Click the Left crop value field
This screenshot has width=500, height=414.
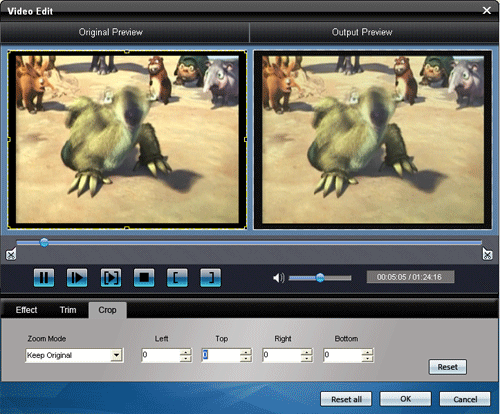click(160, 355)
